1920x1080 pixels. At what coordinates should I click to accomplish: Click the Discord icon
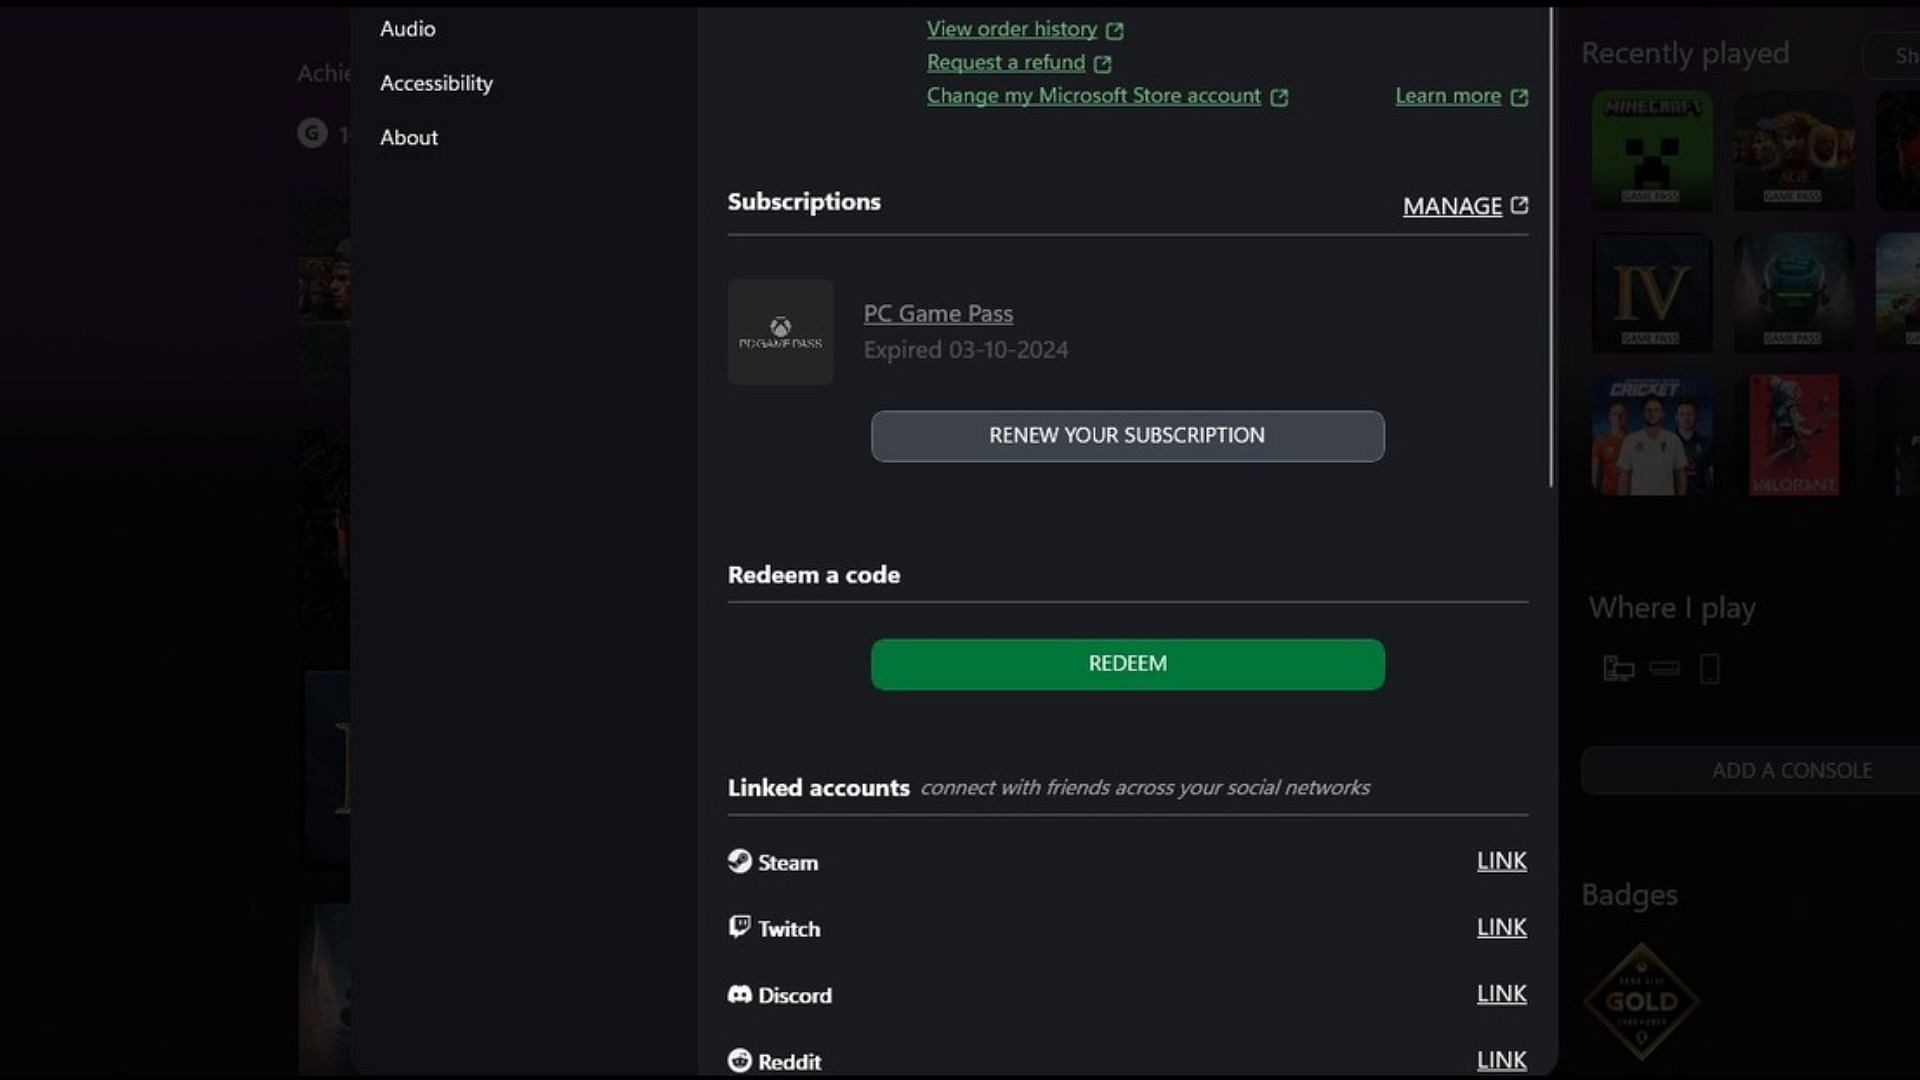pyautogui.click(x=740, y=993)
